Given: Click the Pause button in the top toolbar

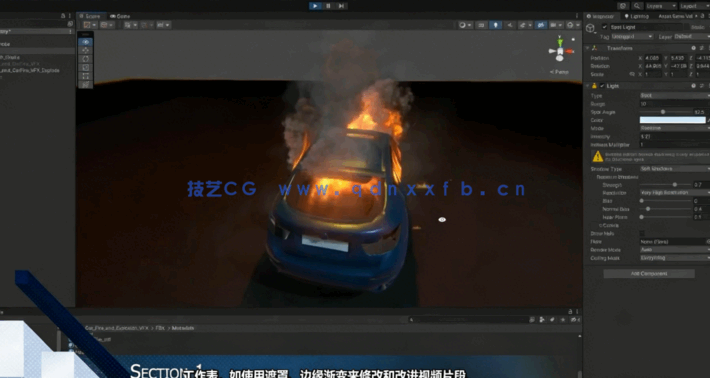Looking at the screenshot, I should point(328,6).
